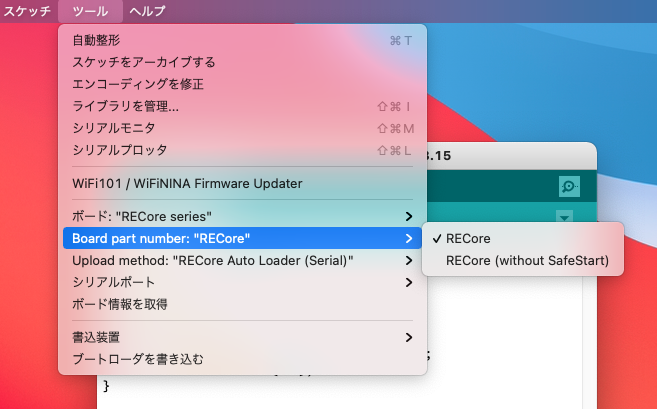Select ブートローダを書き込む

point(242,360)
